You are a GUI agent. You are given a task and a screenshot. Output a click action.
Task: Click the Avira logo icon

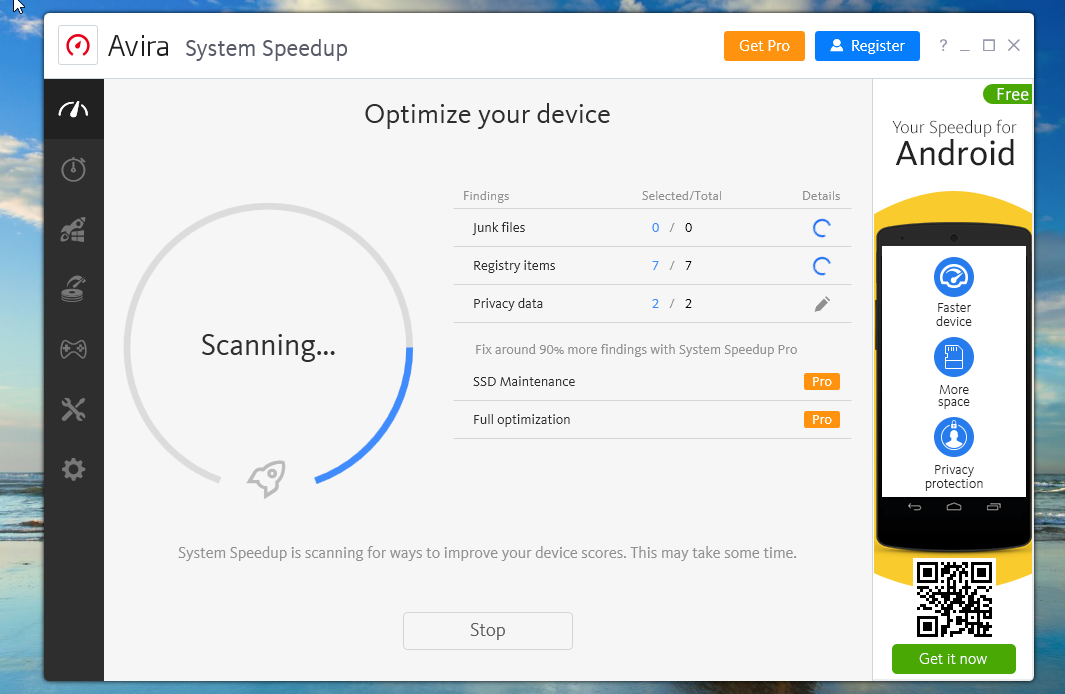click(77, 45)
